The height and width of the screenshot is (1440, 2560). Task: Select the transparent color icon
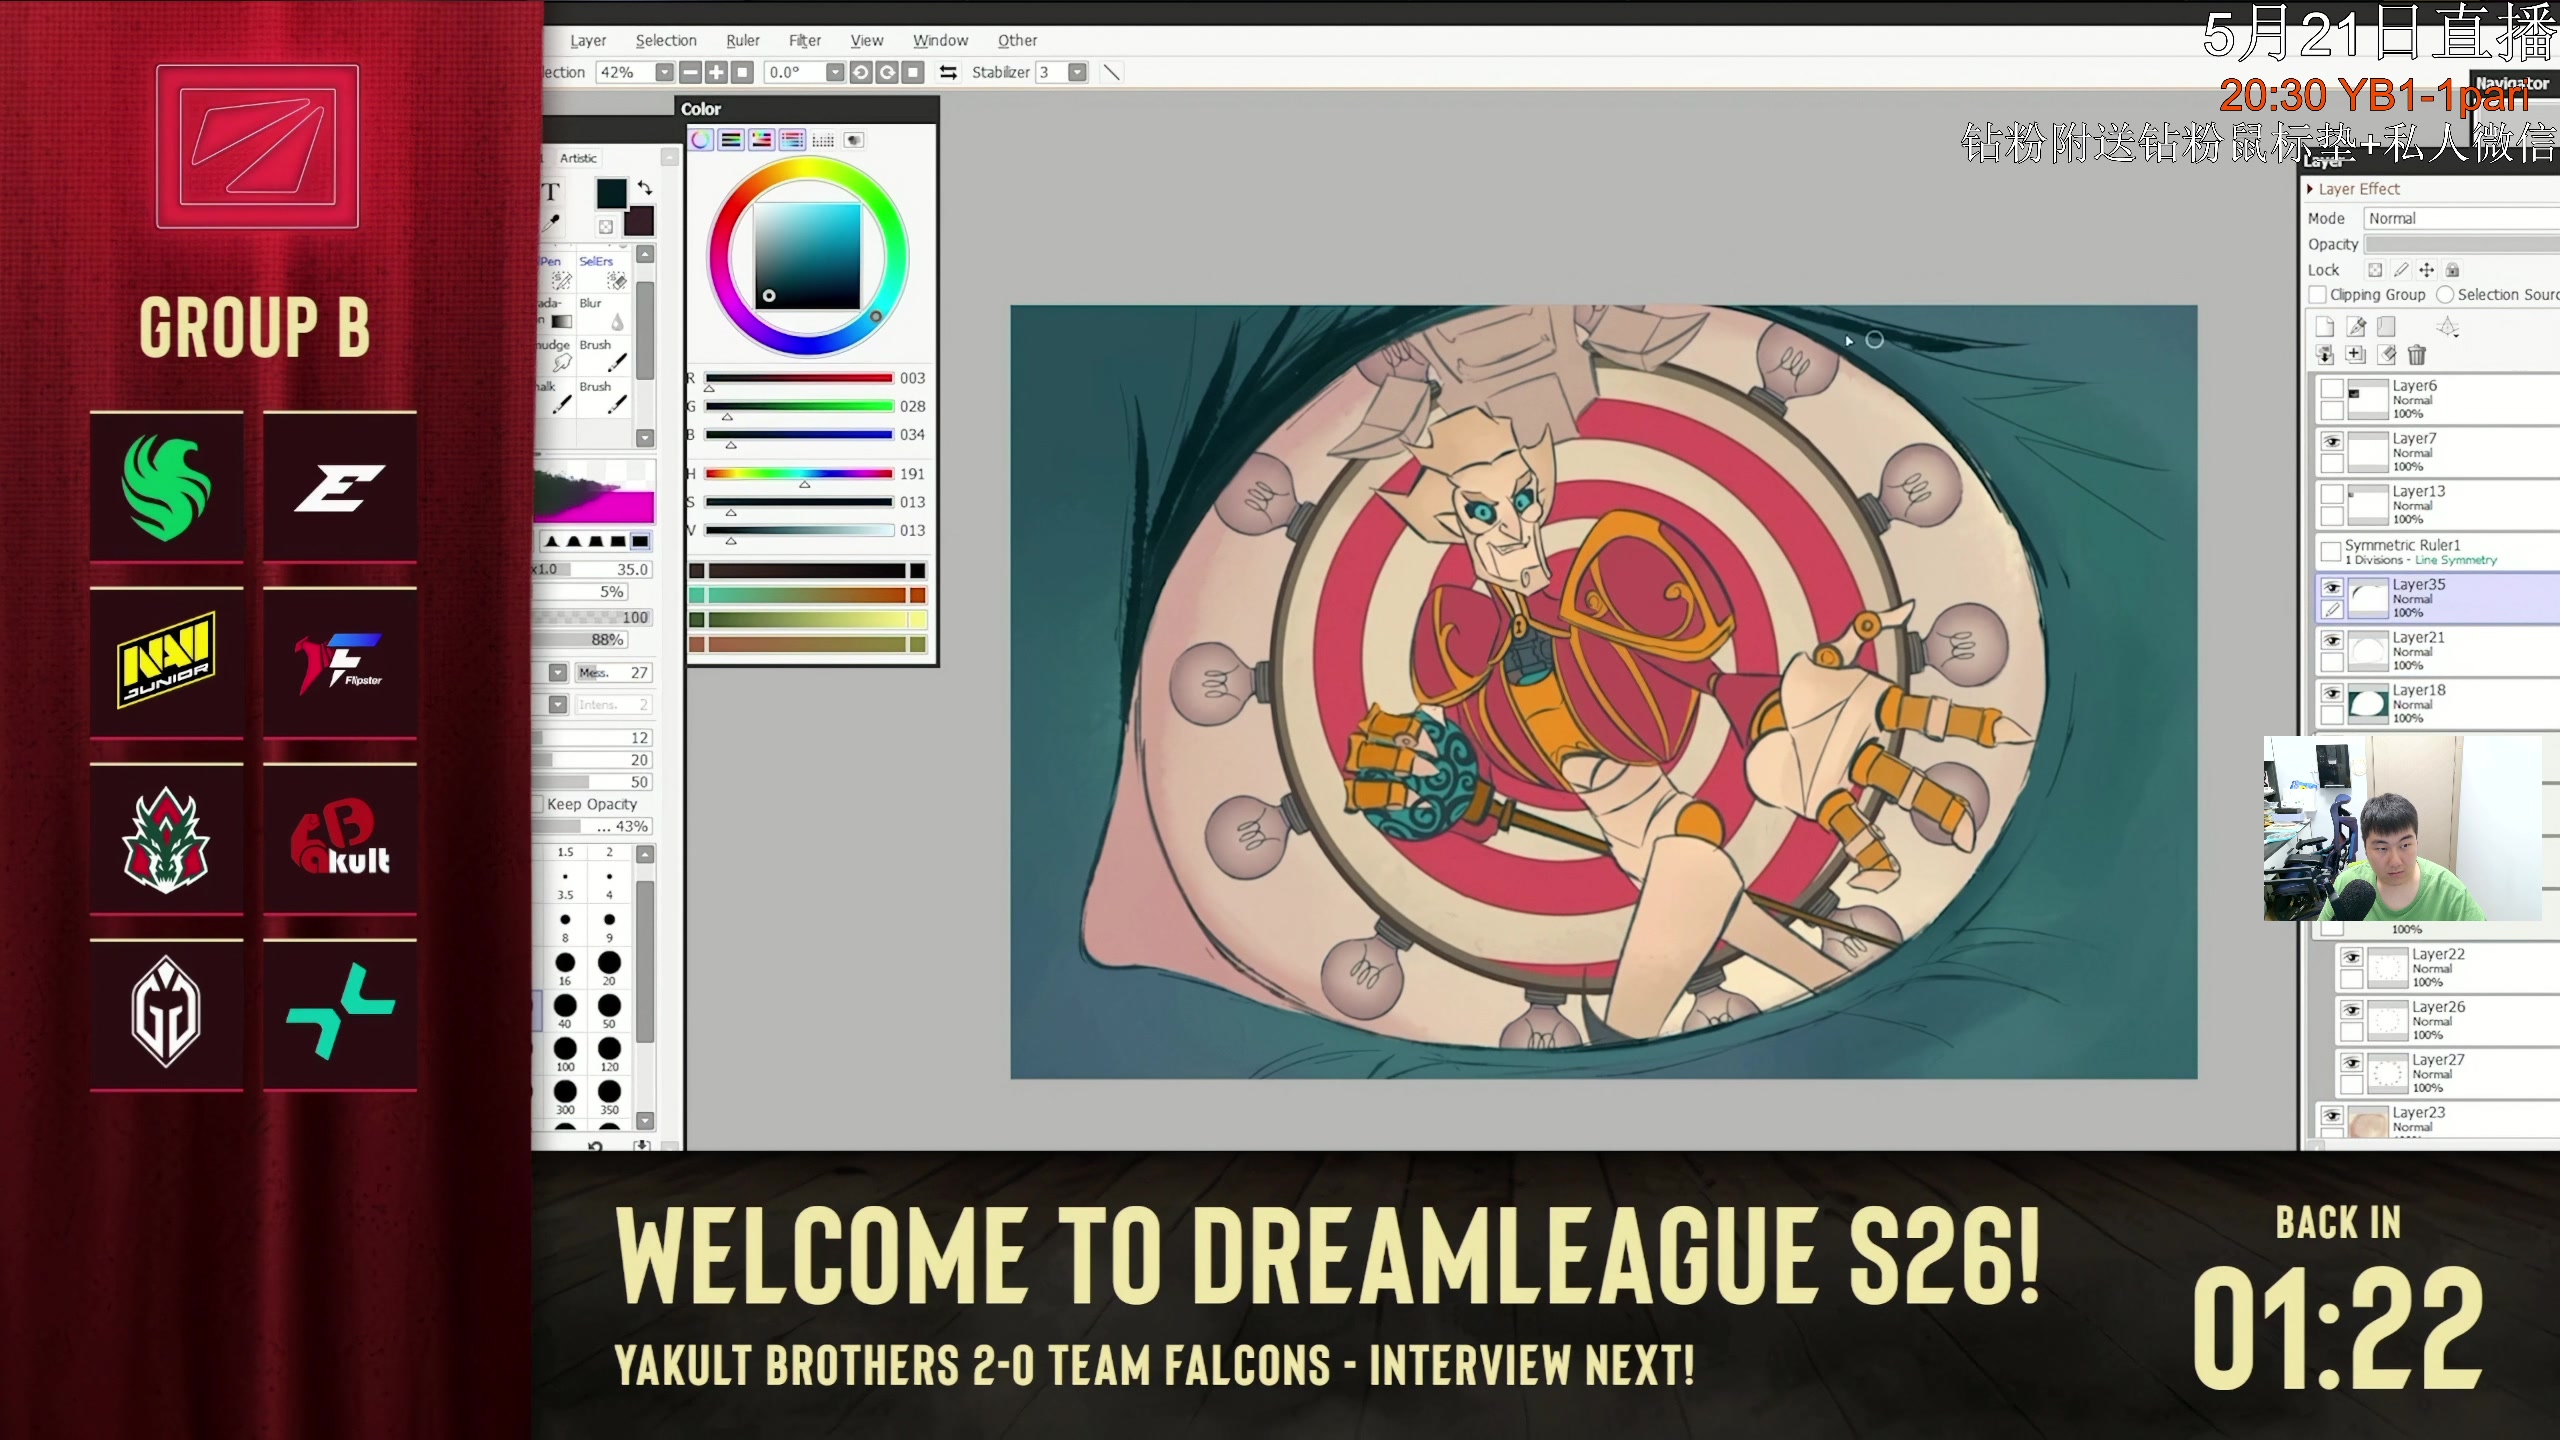[606, 227]
